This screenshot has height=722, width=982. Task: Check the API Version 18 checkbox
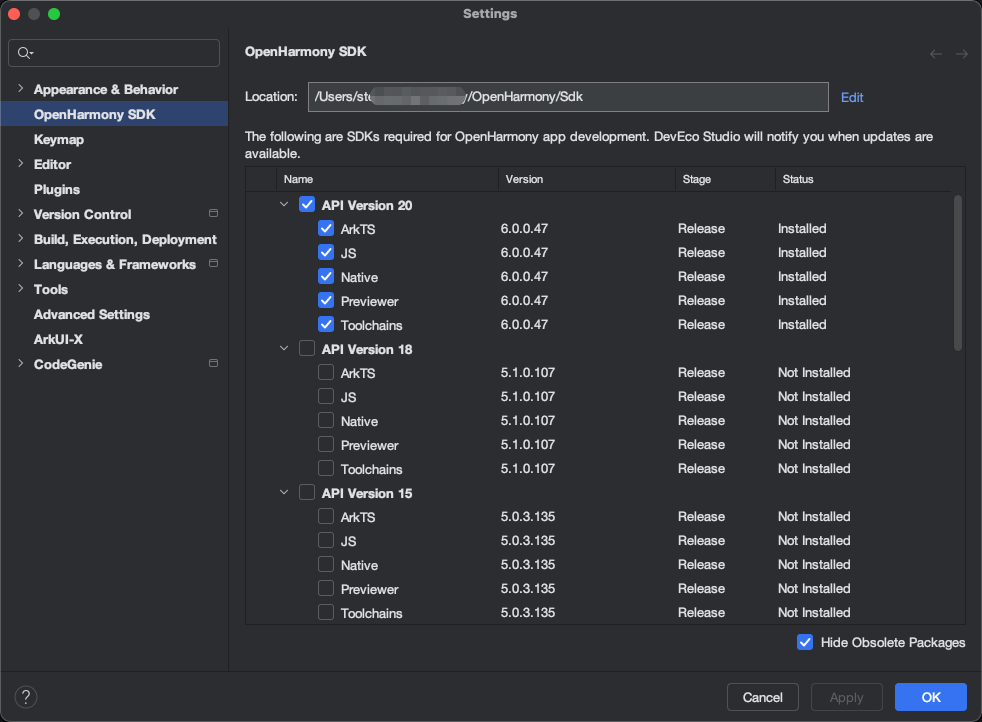[307, 348]
